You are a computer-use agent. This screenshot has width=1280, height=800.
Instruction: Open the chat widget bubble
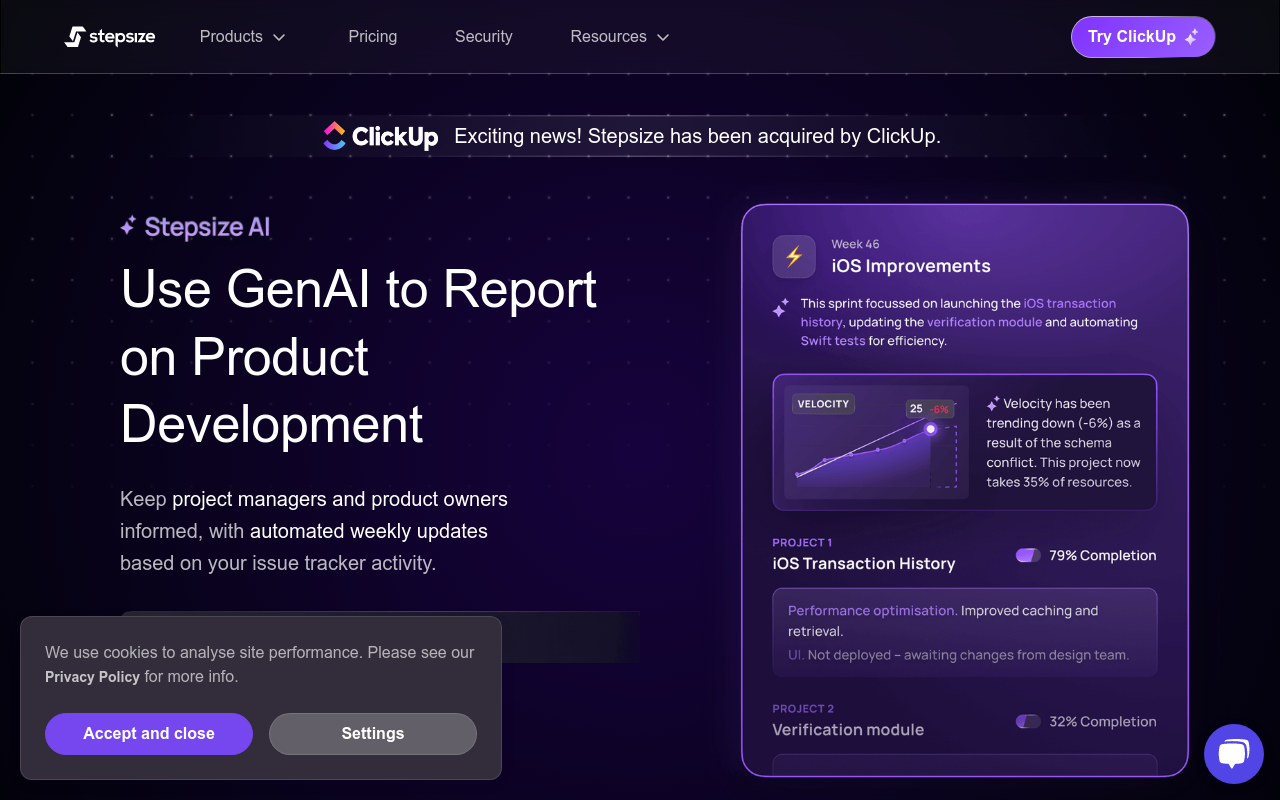tap(1234, 754)
